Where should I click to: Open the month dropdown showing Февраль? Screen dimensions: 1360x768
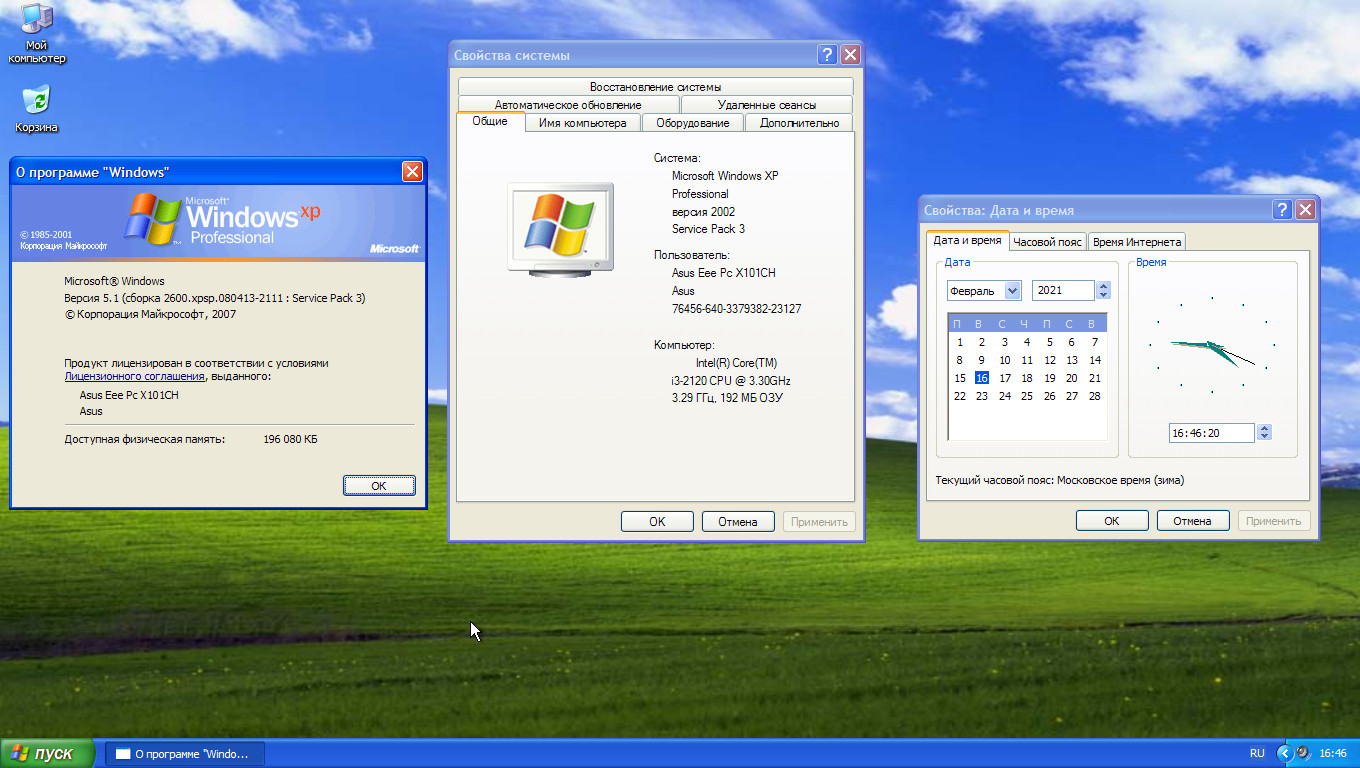tap(1011, 291)
